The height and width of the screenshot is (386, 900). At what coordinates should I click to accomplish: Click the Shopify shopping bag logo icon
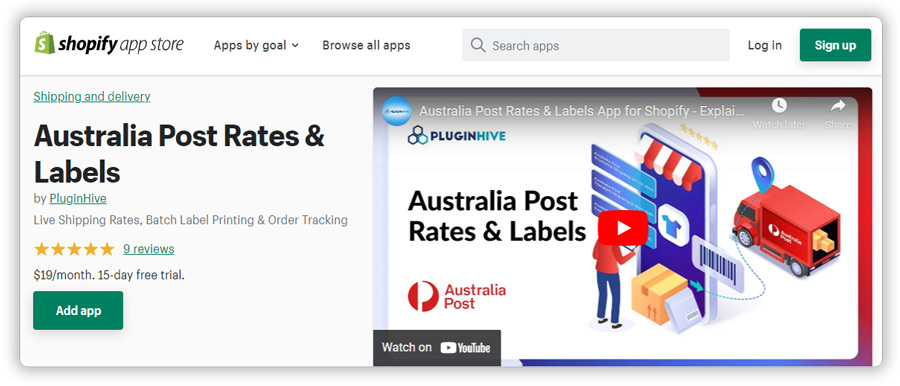(44, 44)
